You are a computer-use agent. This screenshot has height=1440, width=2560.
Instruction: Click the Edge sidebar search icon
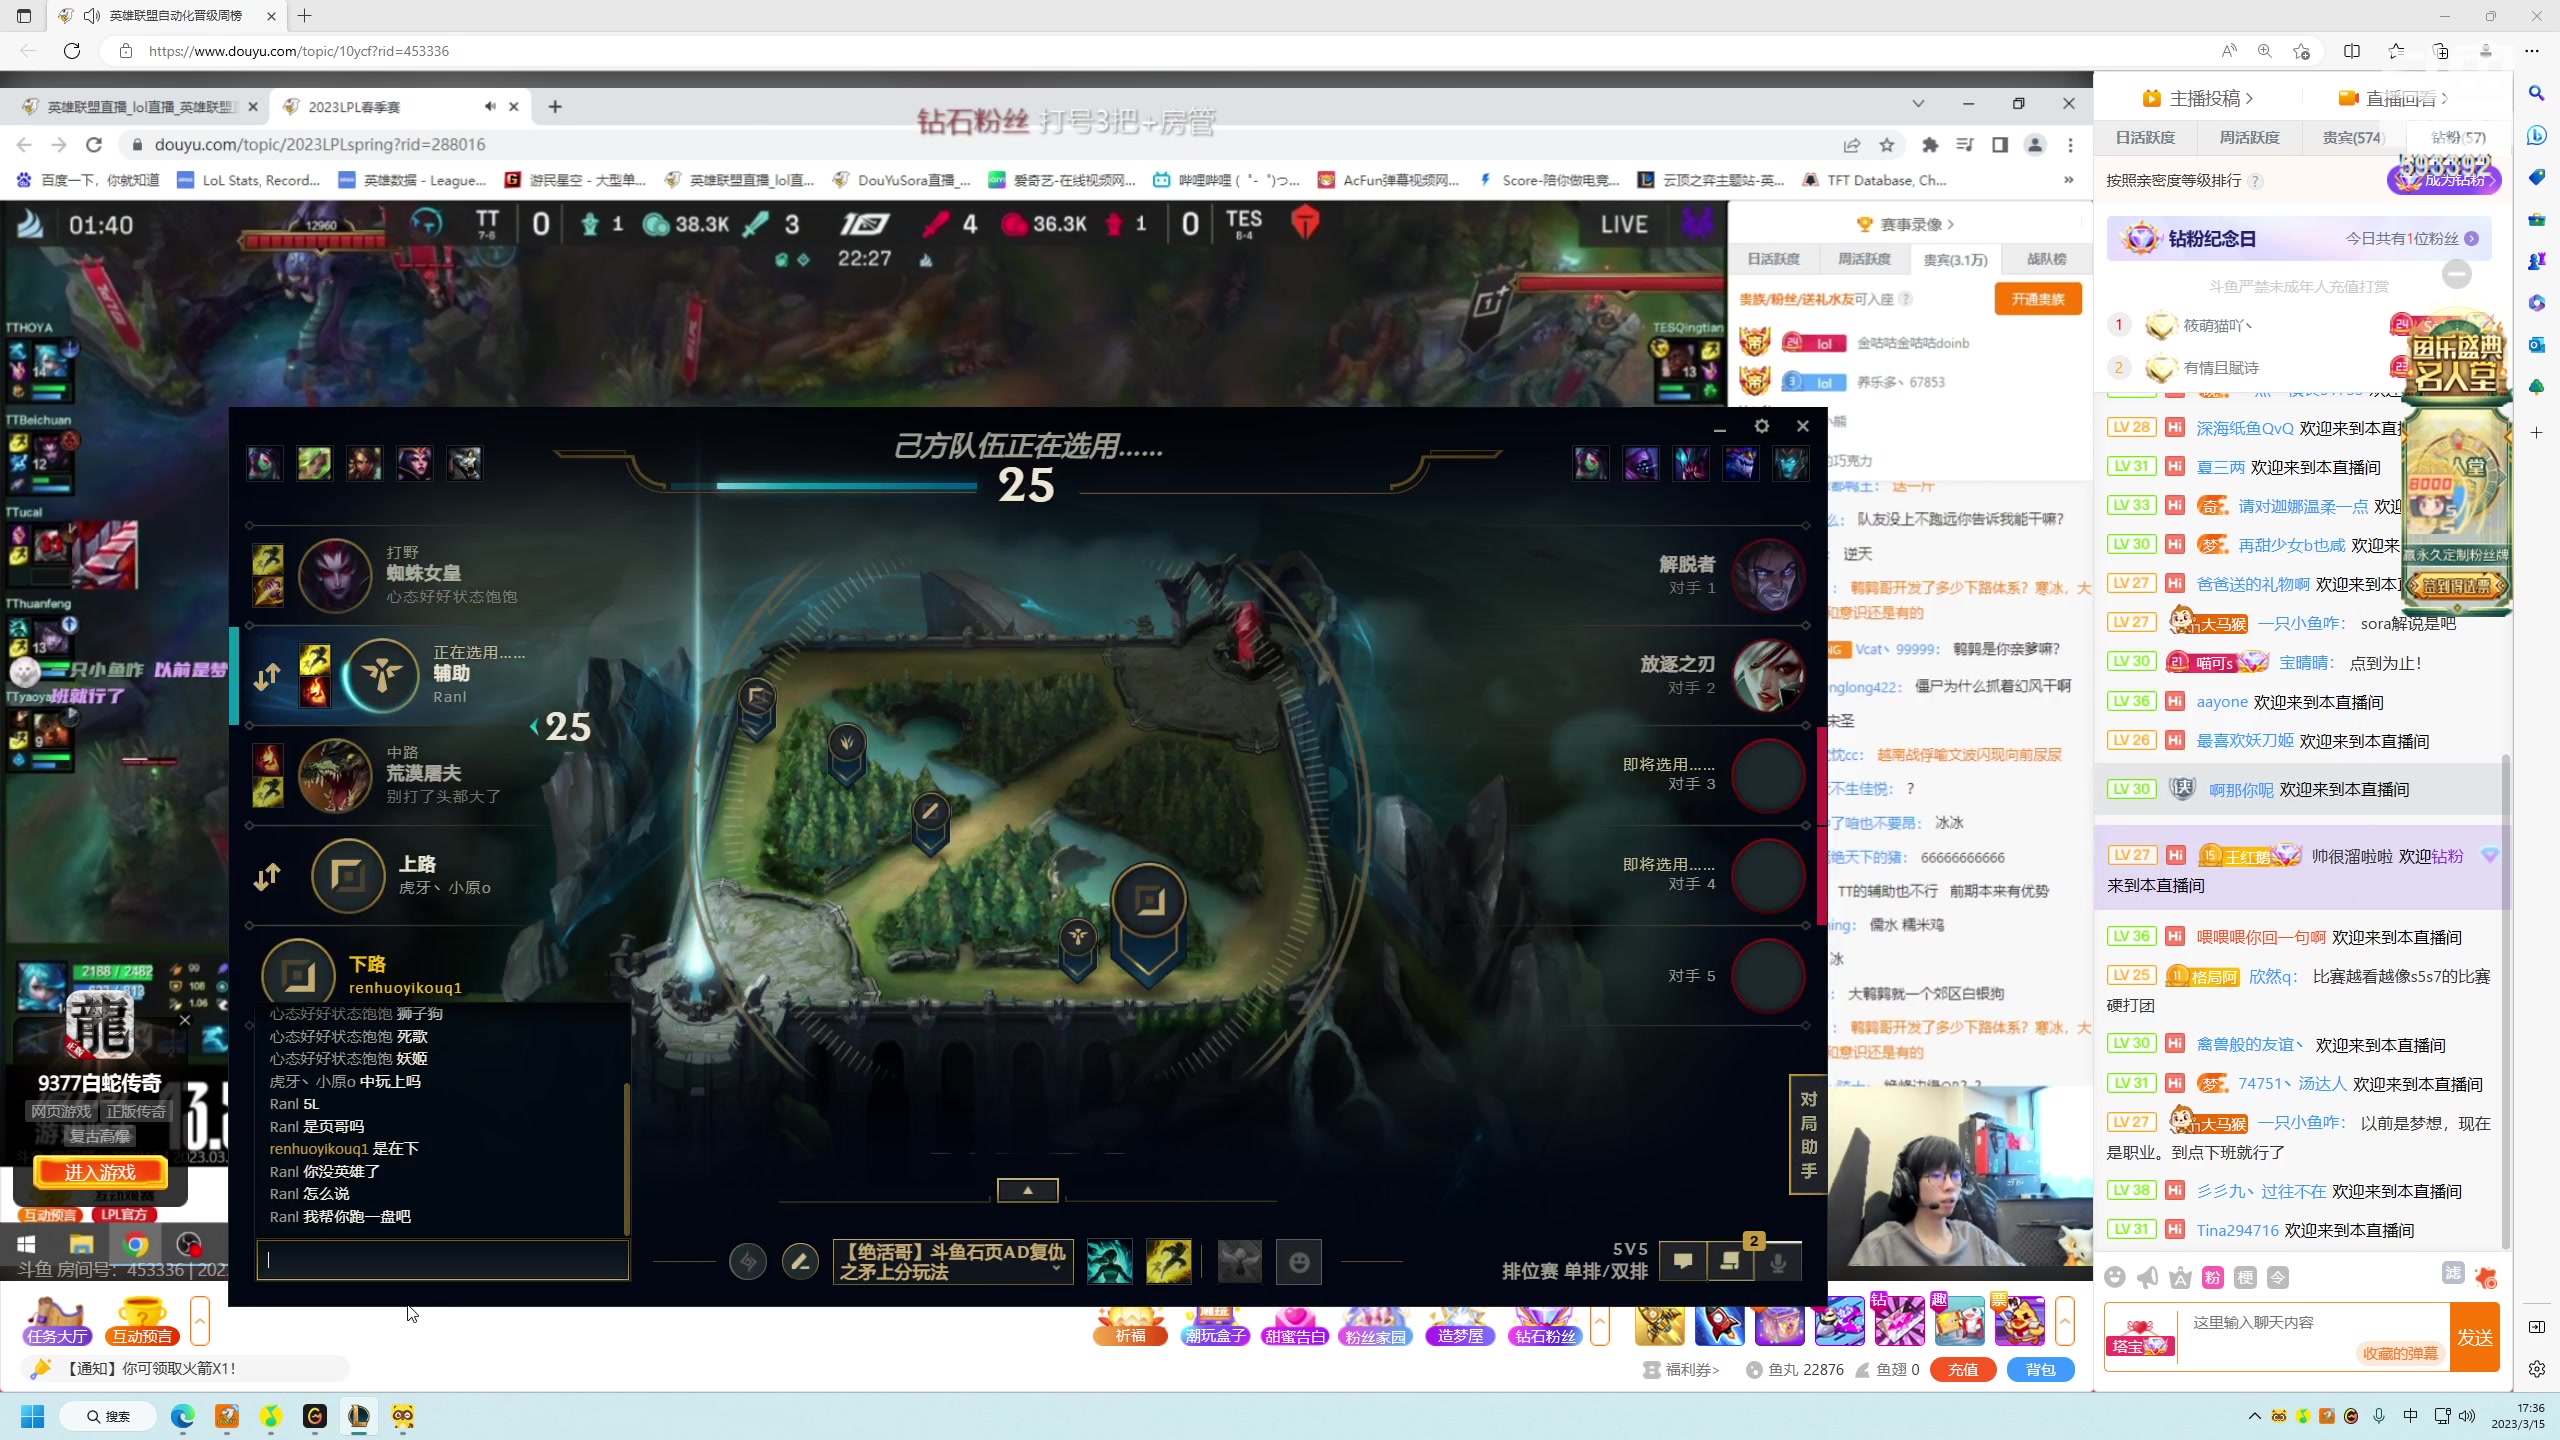click(2536, 93)
